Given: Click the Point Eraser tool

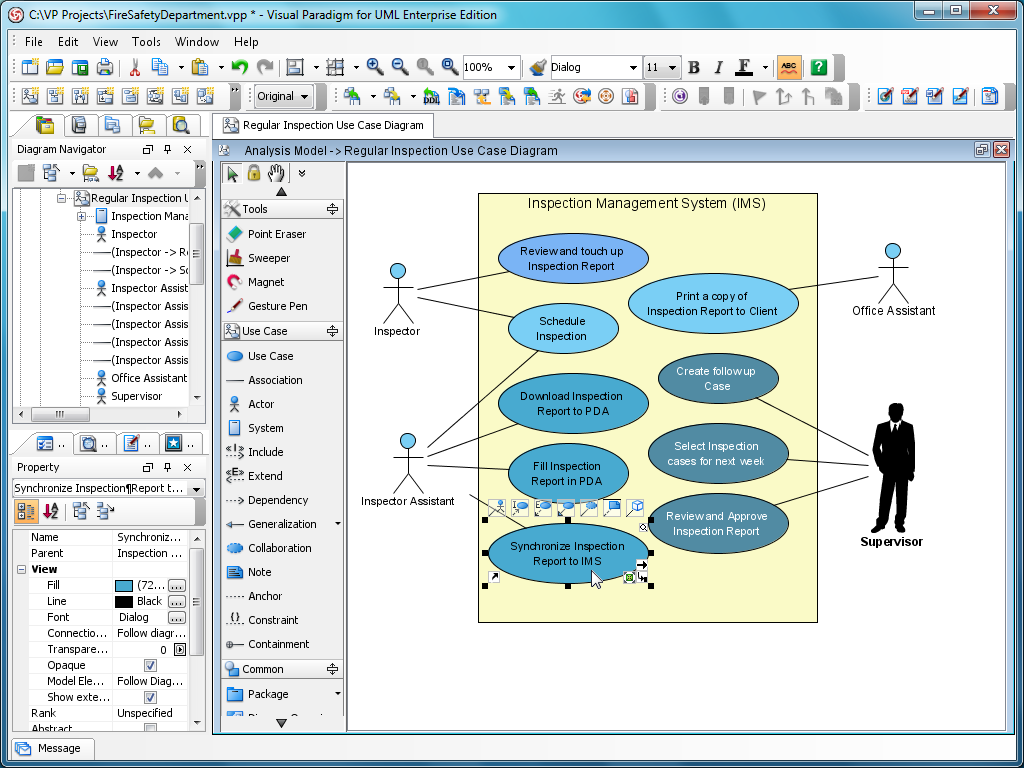Looking at the screenshot, I should pos(269,233).
